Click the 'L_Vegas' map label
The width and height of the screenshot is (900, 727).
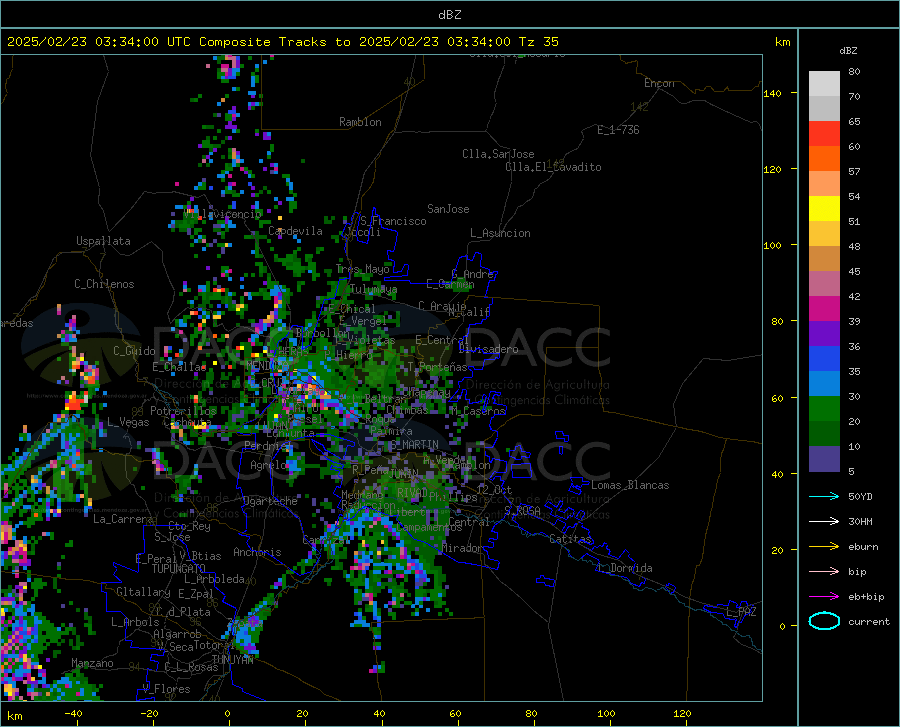128,422
